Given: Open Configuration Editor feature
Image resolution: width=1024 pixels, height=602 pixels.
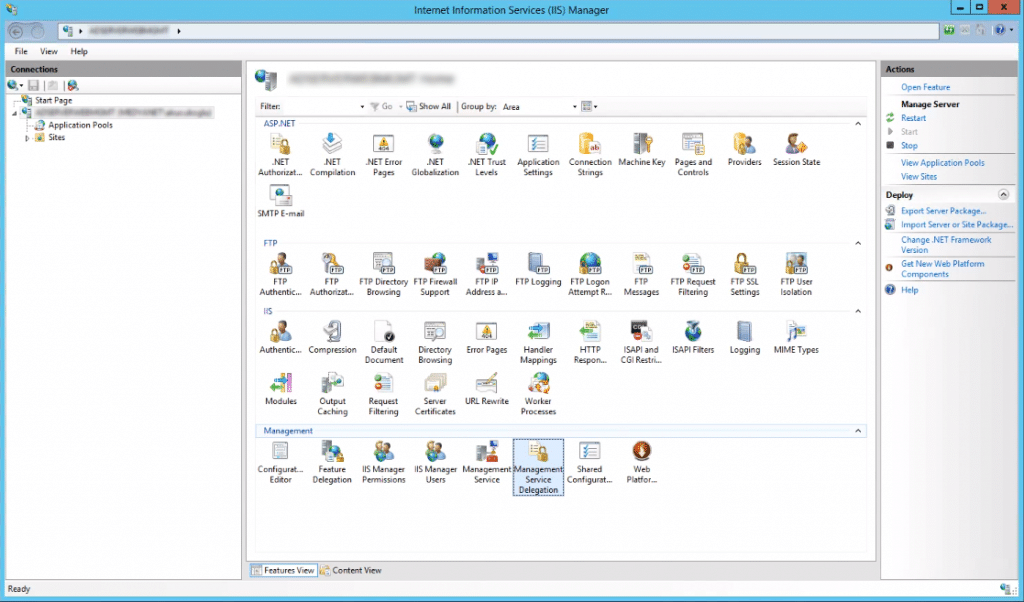Looking at the screenshot, I should tap(280, 462).
